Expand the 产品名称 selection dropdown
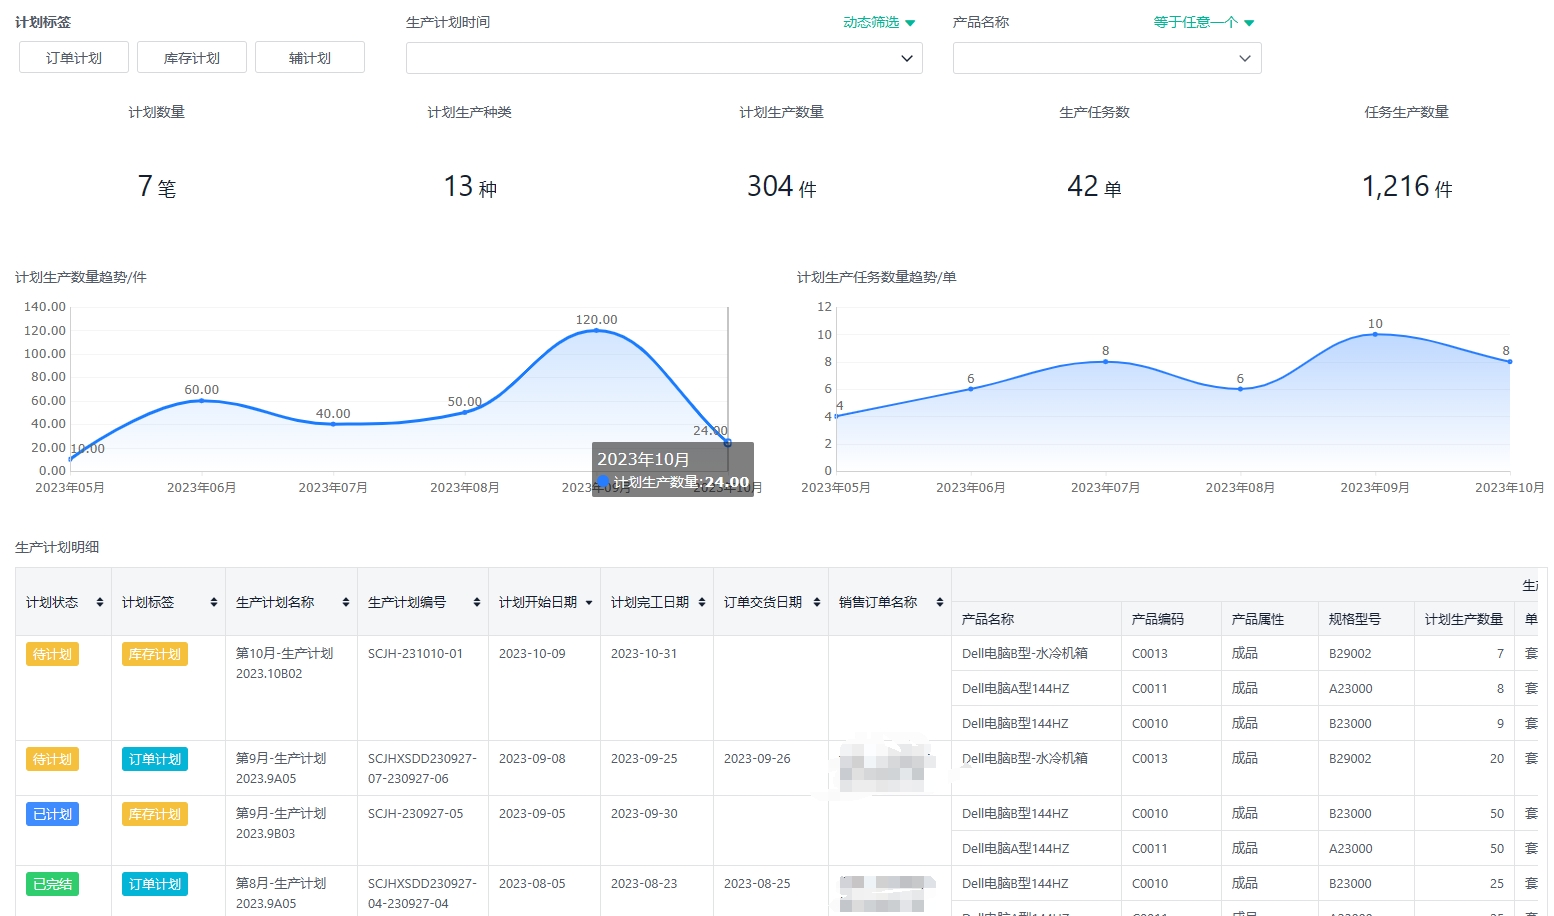 (1106, 58)
